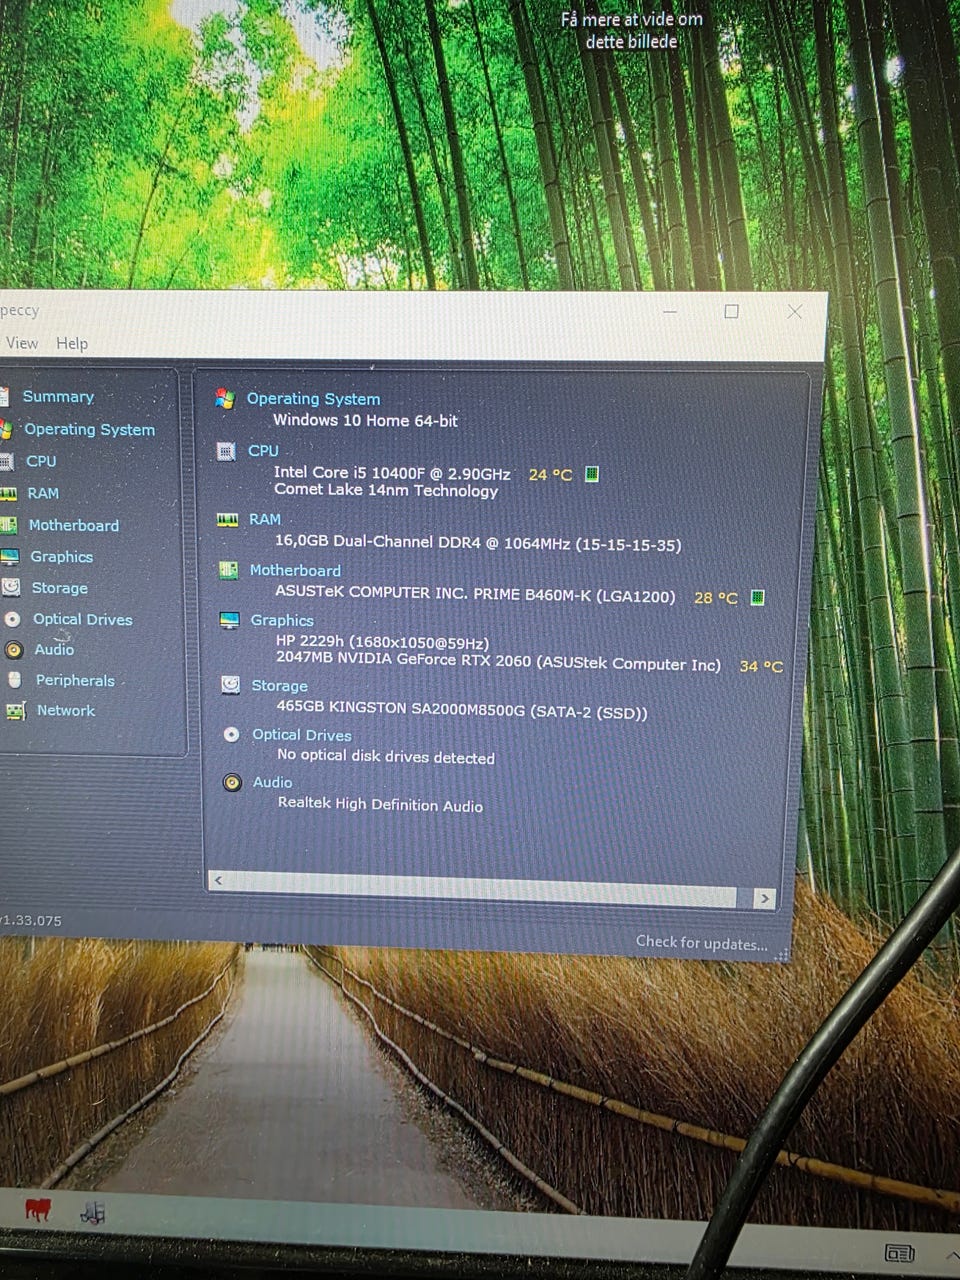Click the Windows flag icon beside Operating System heading

[225, 398]
